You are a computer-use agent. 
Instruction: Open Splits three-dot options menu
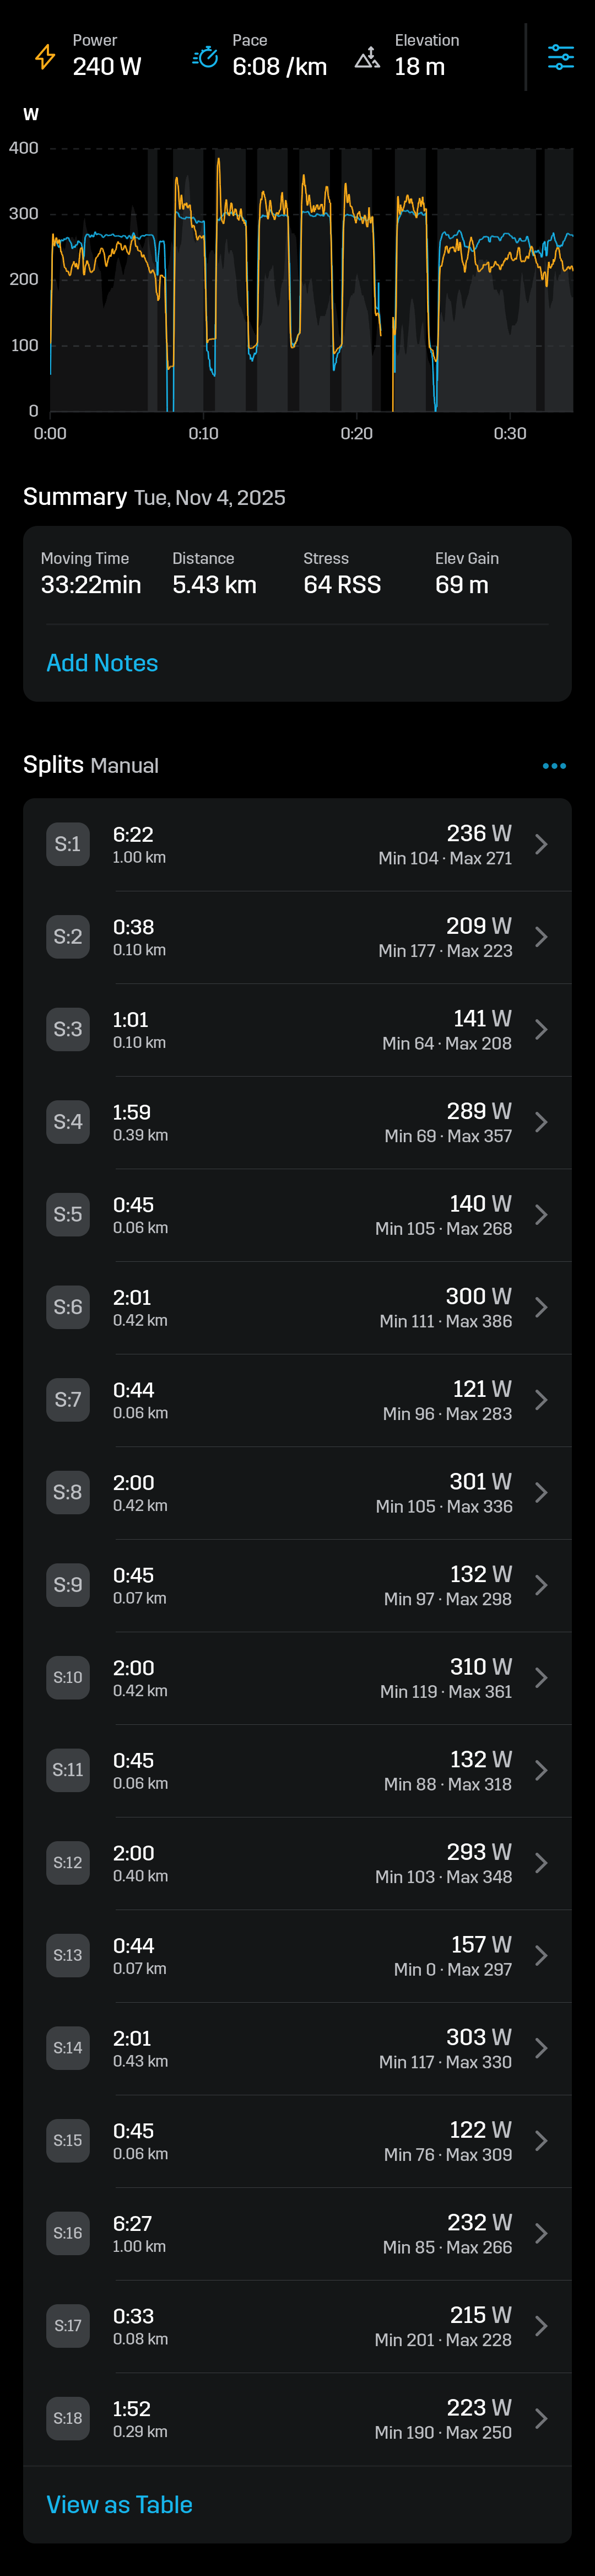tap(554, 766)
